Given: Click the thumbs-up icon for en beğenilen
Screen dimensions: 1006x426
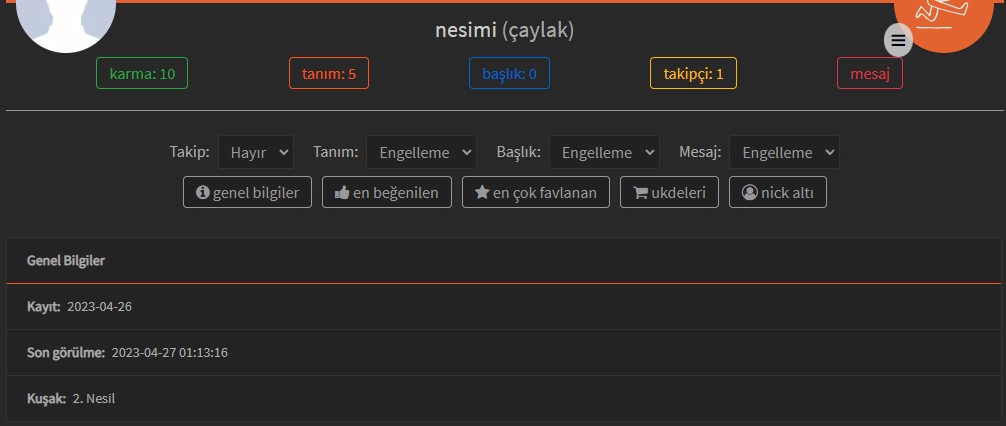Looking at the screenshot, I should click(x=342, y=192).
